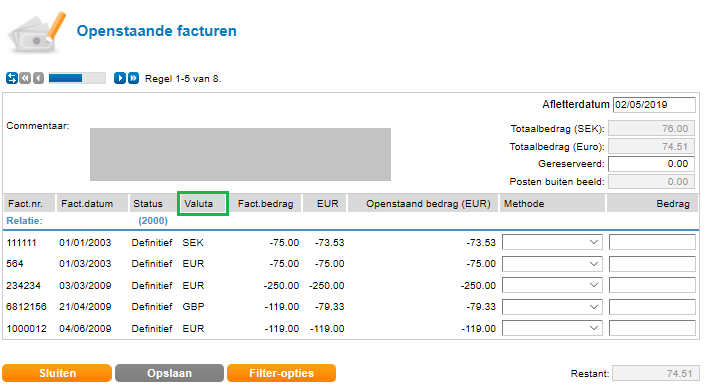Click the Gereserveerd amount field
The height and width of the screenshot is (390, 705).
point(651,164)
